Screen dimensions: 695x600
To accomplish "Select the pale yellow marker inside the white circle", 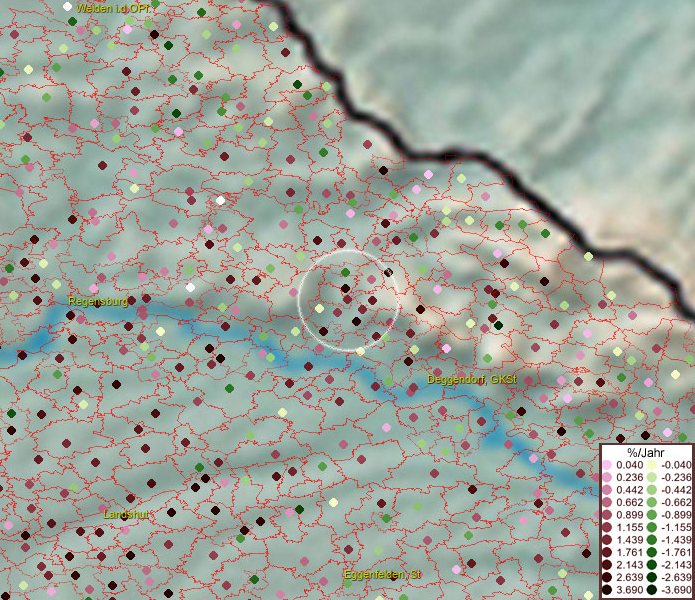I will (319, 309).
